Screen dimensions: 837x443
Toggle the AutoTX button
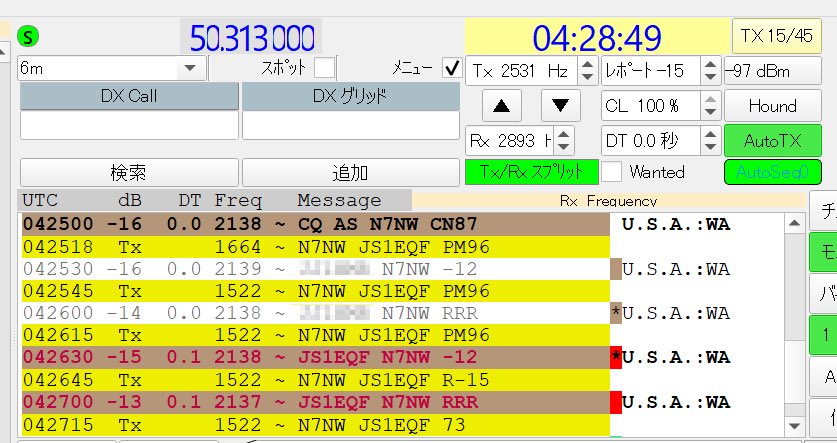[772, 141]
